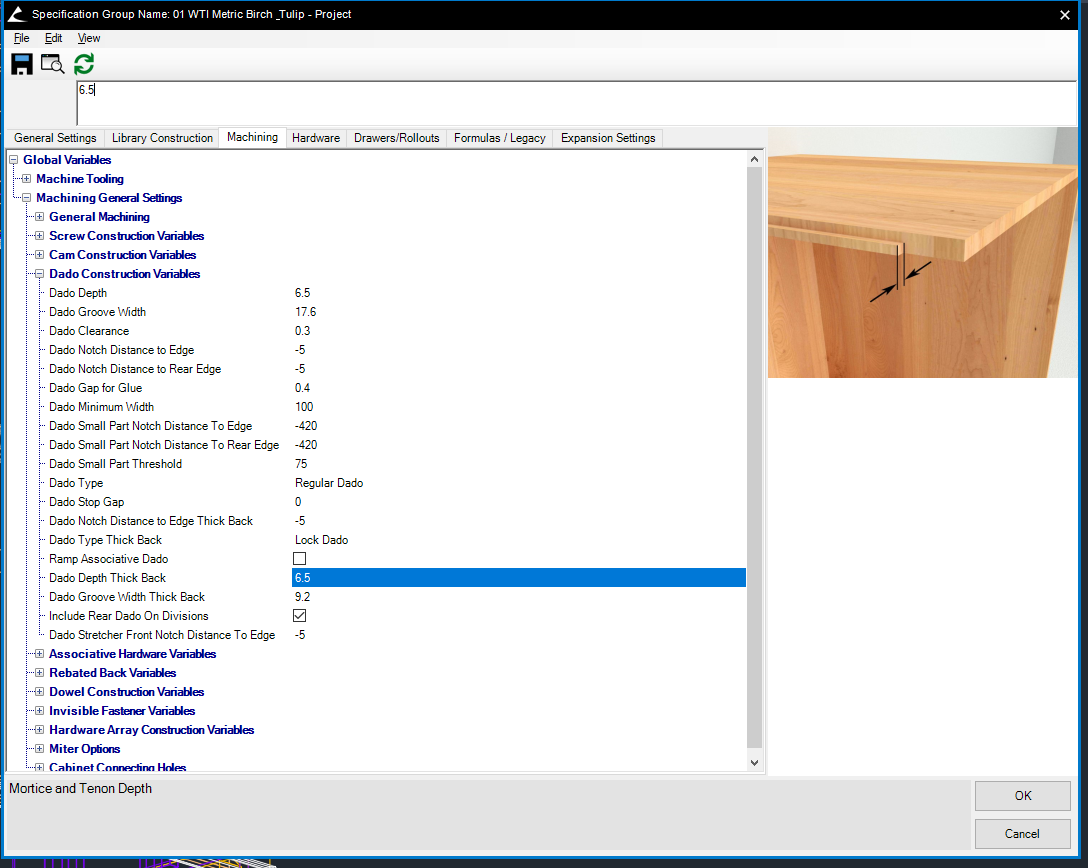Uncheck Include Rear Dado On Divisions

tap(300, 615)
